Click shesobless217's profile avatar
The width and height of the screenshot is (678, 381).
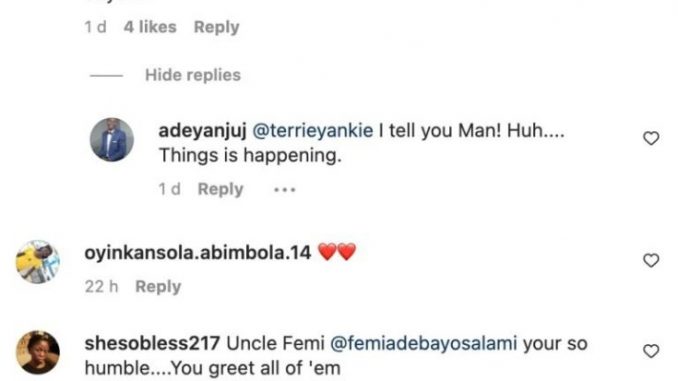point(38,352)
